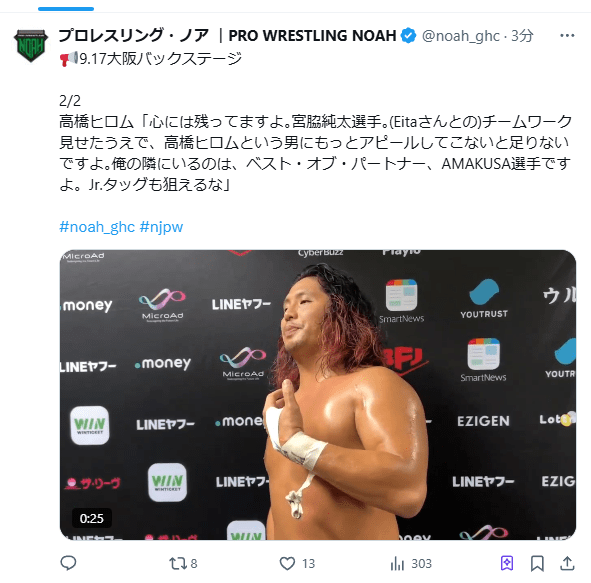This screenshot has width=591, height=583.
Task: Open the #noah_ghc hashtag link
Action: click(97, 227)
